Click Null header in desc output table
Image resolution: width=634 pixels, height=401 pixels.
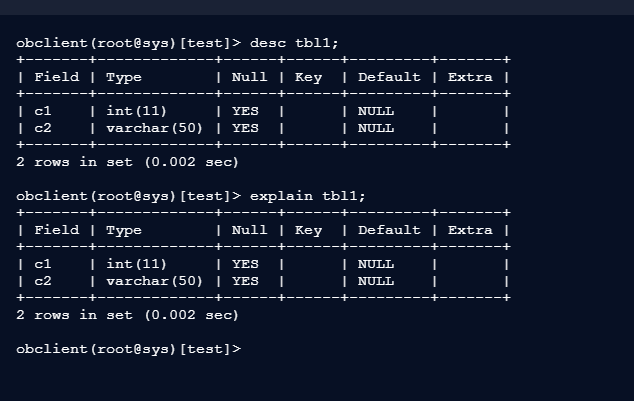tap(249, 77)
